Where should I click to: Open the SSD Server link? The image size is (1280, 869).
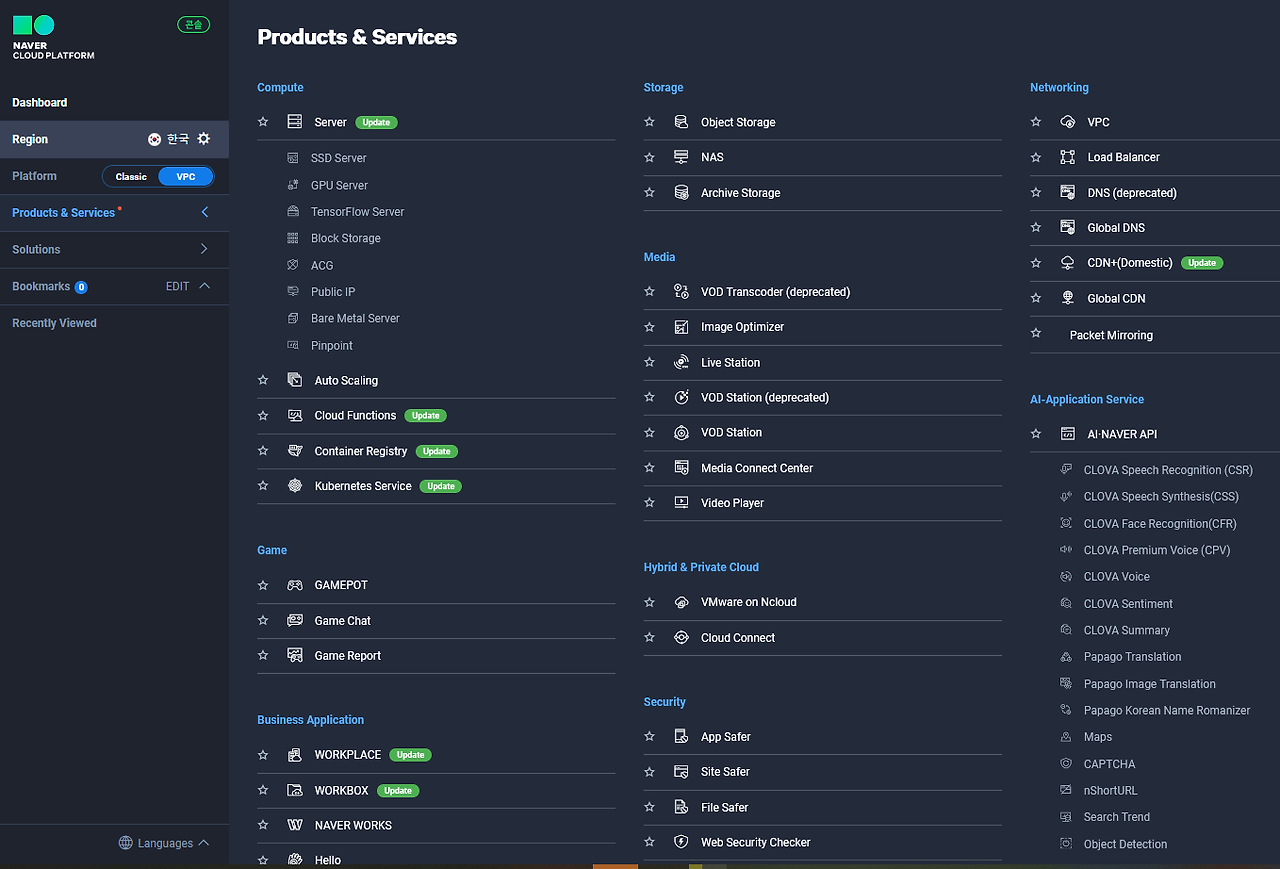(338, 158)
